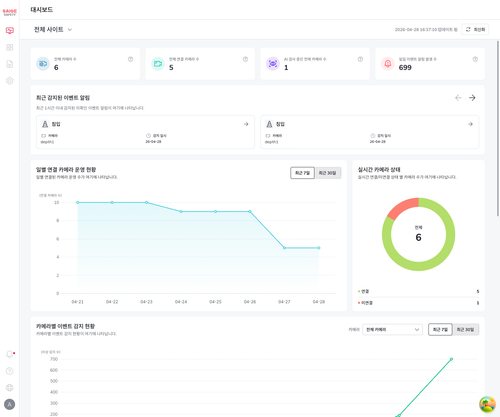Click the 04-24 data point on camera chart
The height and width of the screenshot is (417, 500).
click(x=181, y=211)
